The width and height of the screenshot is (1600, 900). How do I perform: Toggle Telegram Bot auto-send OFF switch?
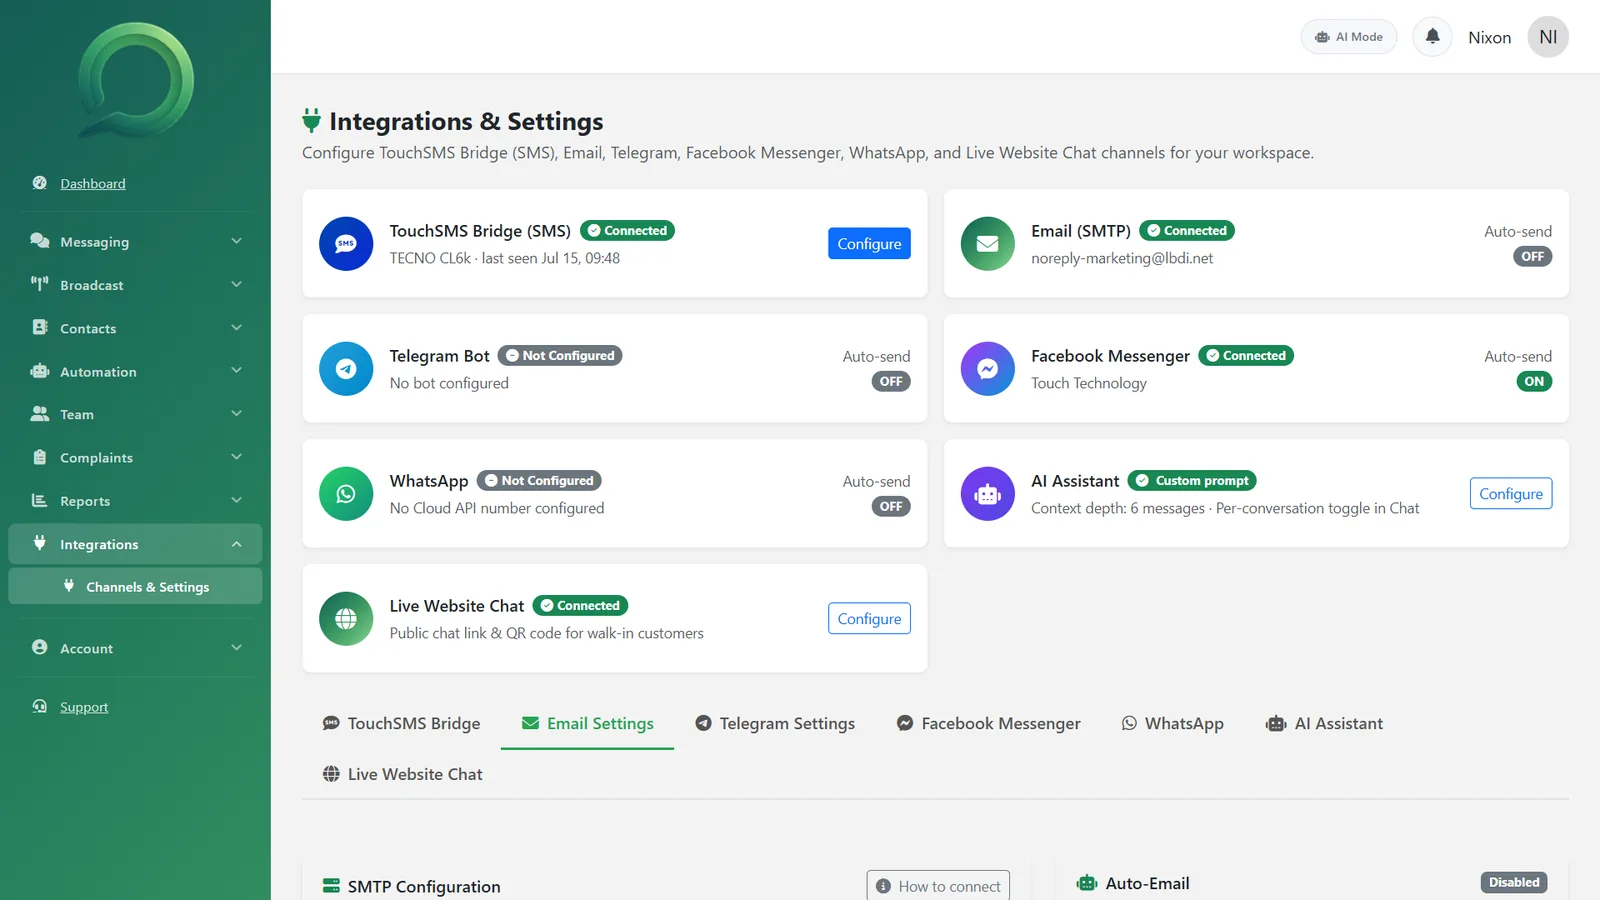pyautogui.click(x=891, y=381)
